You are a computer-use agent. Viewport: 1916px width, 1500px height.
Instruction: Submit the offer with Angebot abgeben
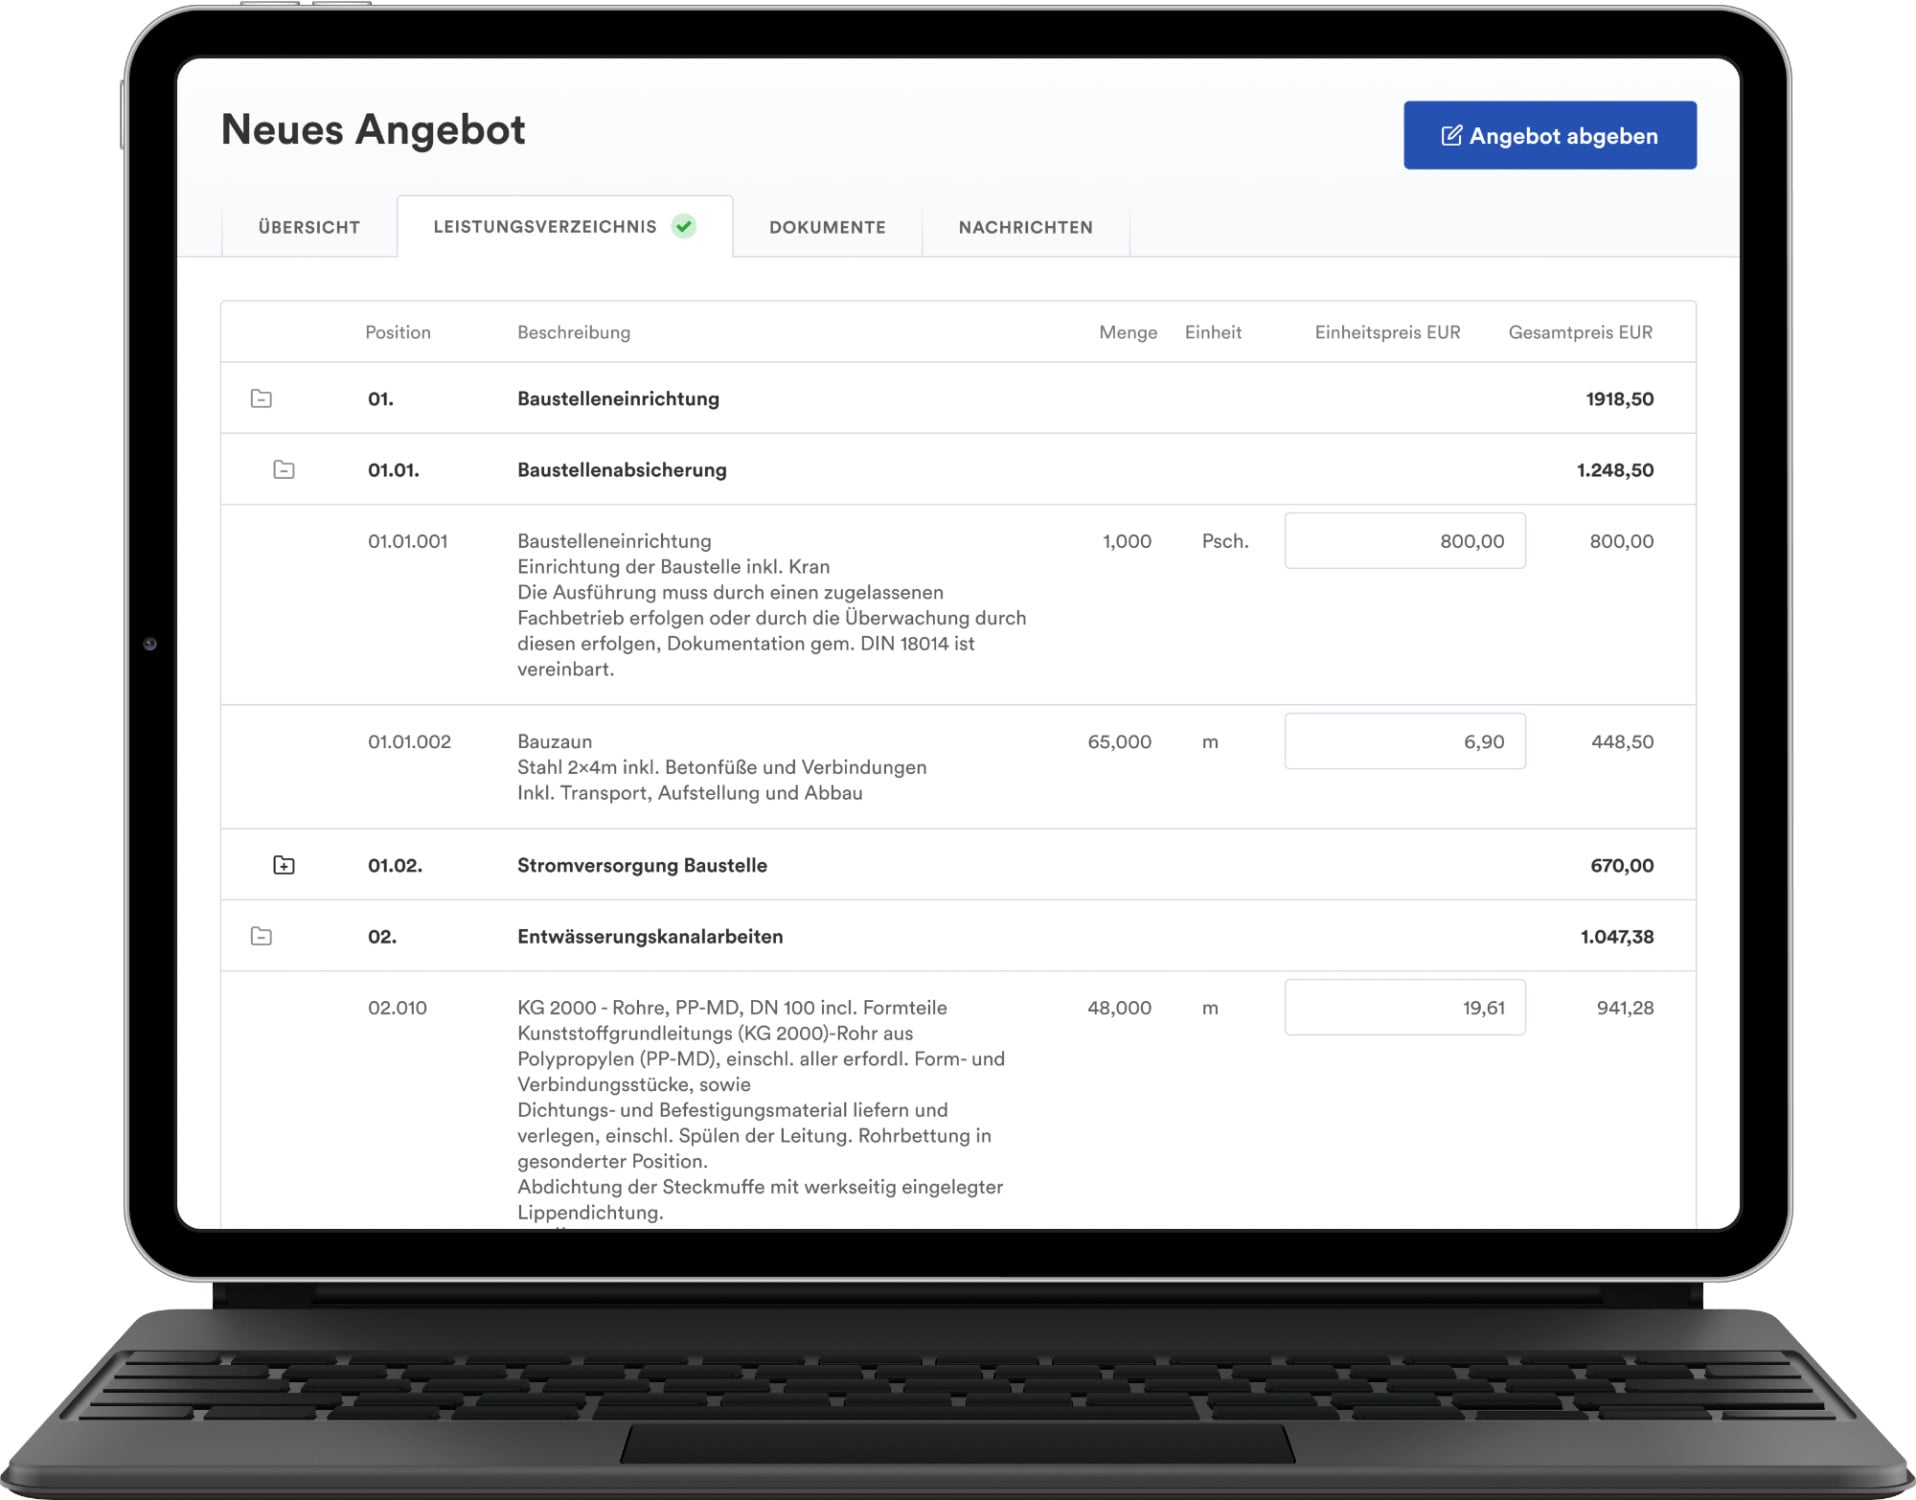tap(1549, 135)
